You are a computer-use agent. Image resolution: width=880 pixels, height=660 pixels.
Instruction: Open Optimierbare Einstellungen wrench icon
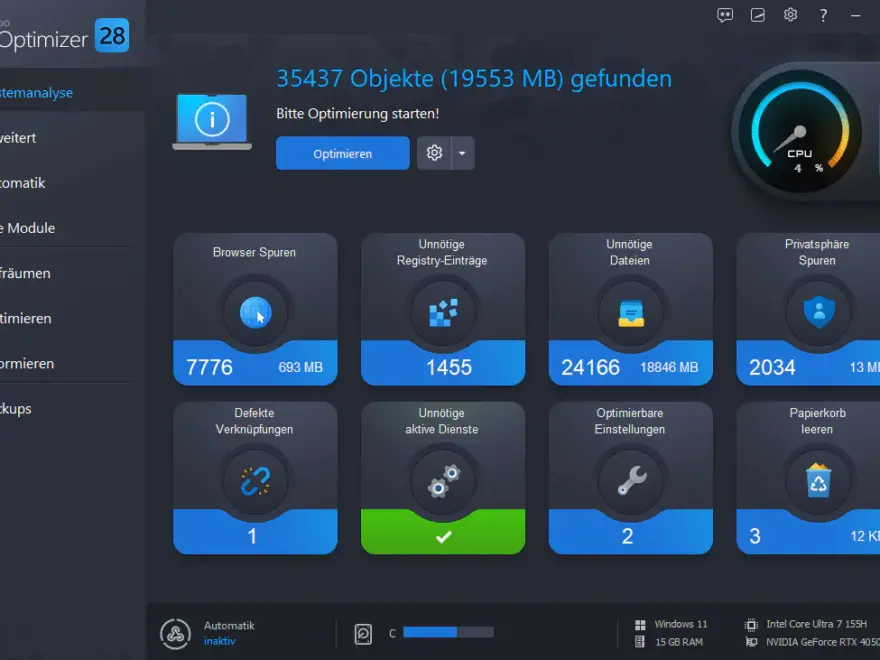(631, 482)
